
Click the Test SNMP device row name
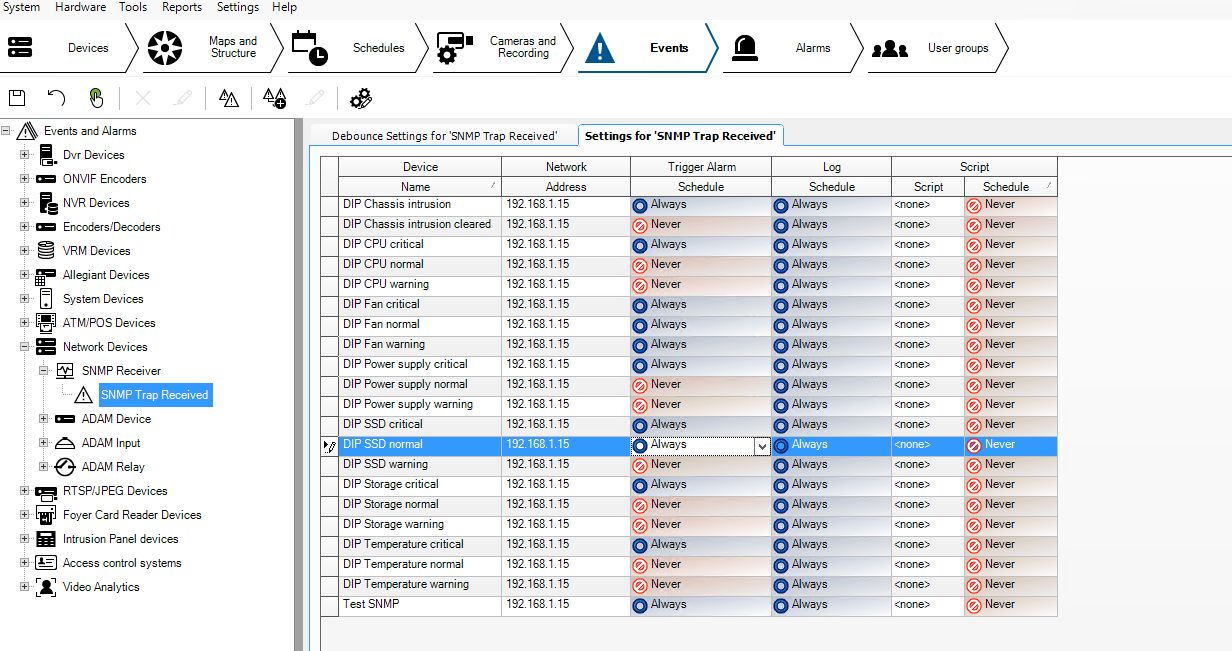(371, 604)
